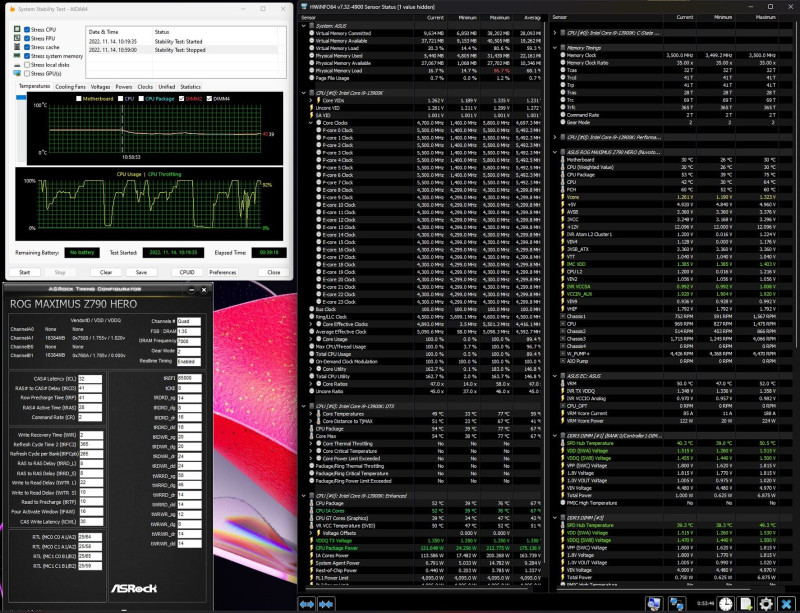Screen dimensions: 800x613
Task: Expand Core Temperatures row
Action: pyautogui.click(x=311, y=414)
